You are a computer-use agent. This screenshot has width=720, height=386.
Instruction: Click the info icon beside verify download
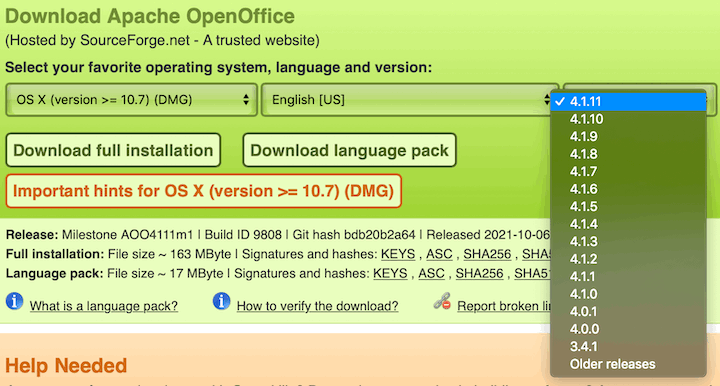(x=221, y=302)
